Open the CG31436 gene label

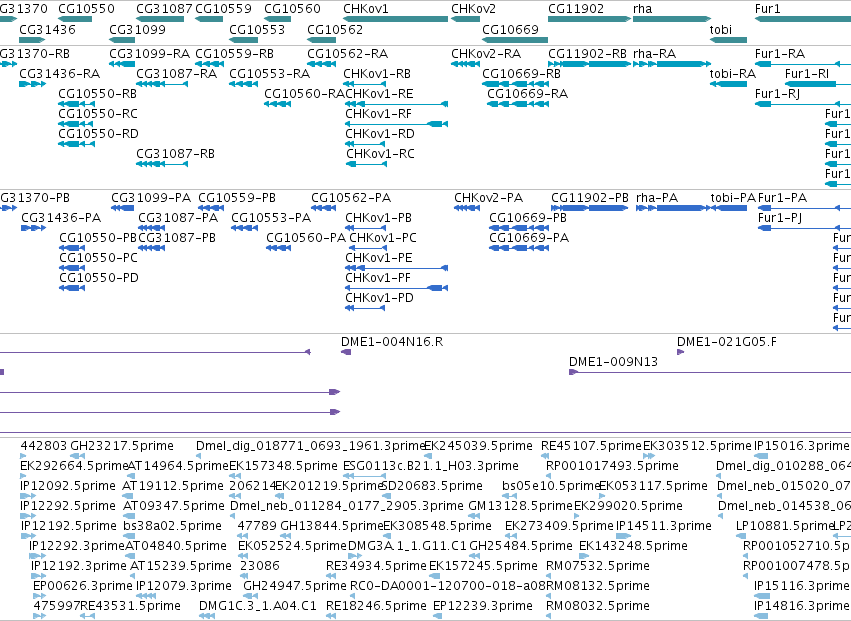click(x=47, y=29)
